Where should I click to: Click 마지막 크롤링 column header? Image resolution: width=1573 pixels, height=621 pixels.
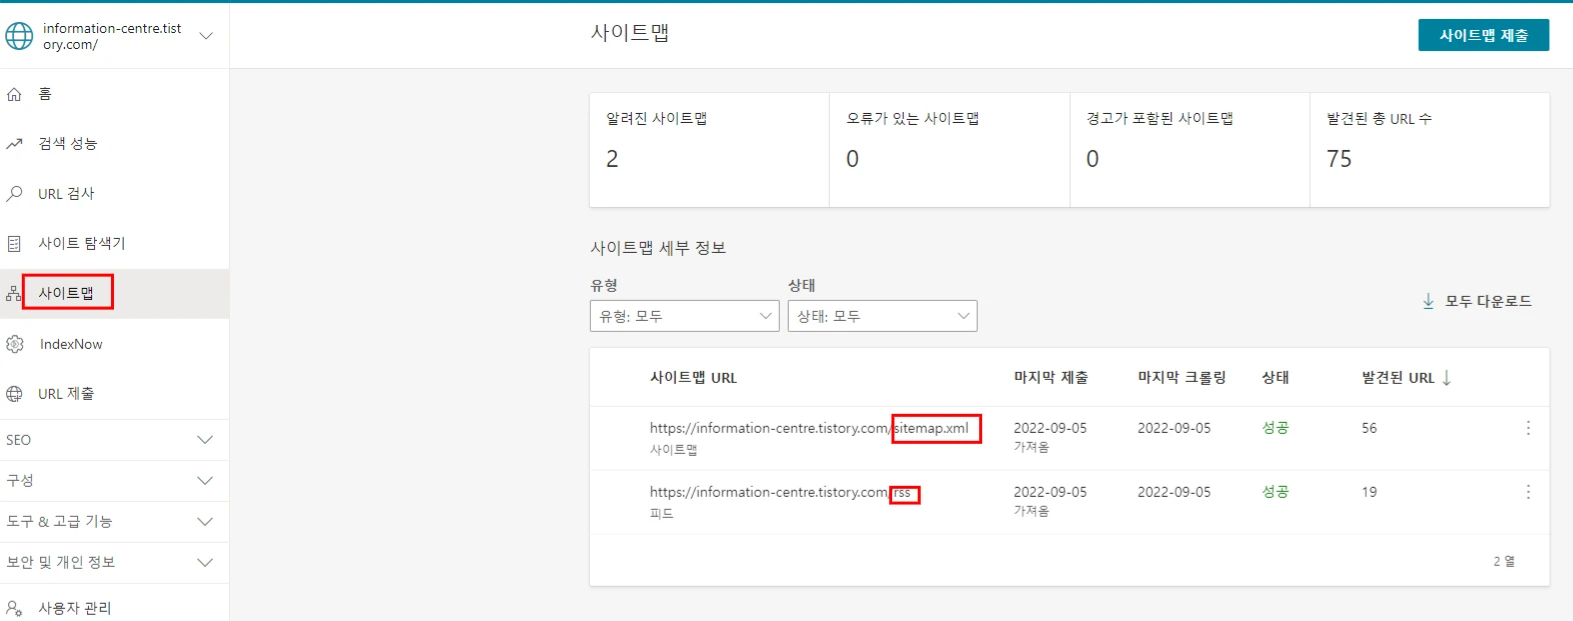pyautogui.click(x=1182, y=378)
